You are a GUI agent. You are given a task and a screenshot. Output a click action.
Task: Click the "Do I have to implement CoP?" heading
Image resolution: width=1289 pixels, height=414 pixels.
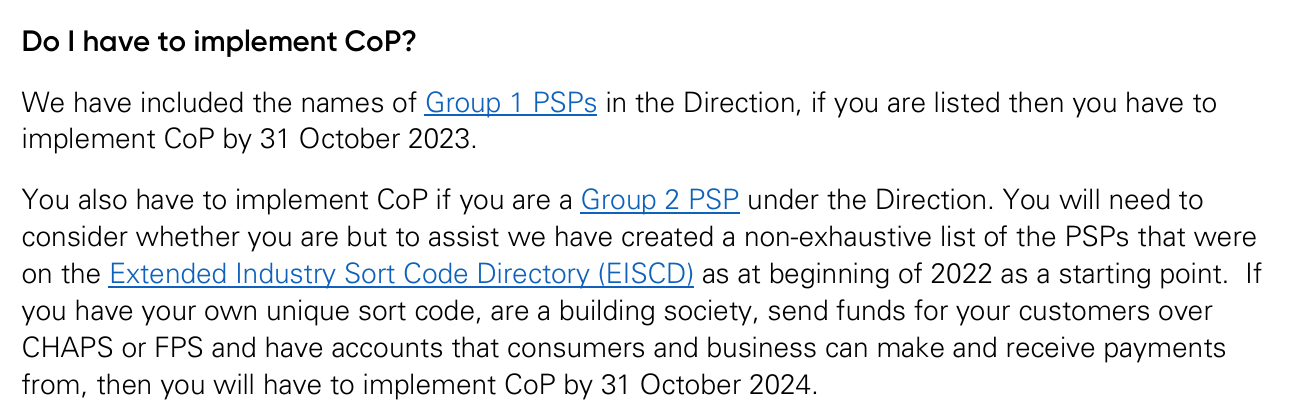pyautogui.click(x=218, y=43)
